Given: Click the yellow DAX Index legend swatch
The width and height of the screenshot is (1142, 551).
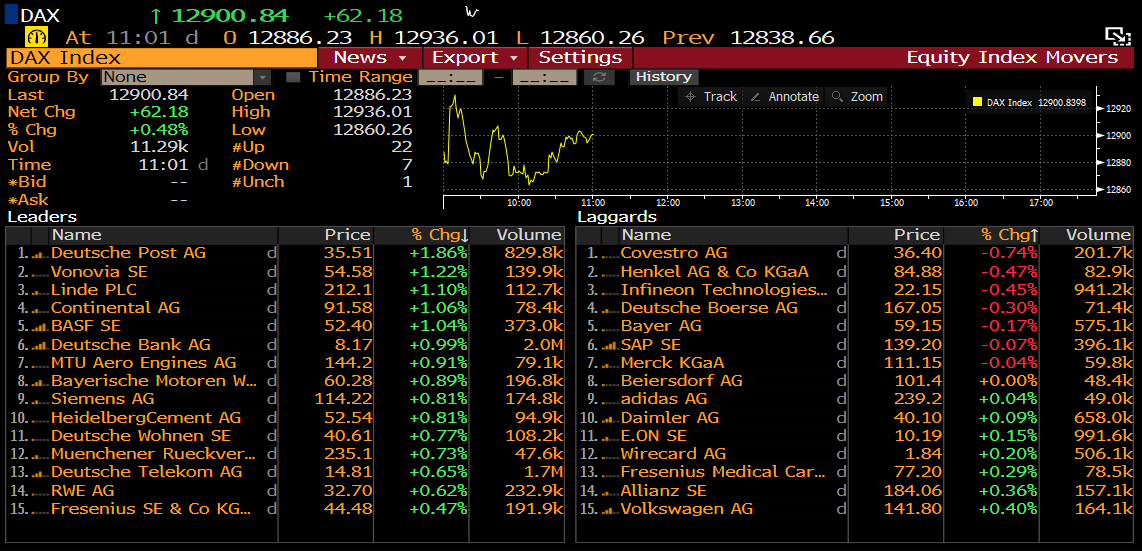Looking at the screenshot, I should [977, 102].
